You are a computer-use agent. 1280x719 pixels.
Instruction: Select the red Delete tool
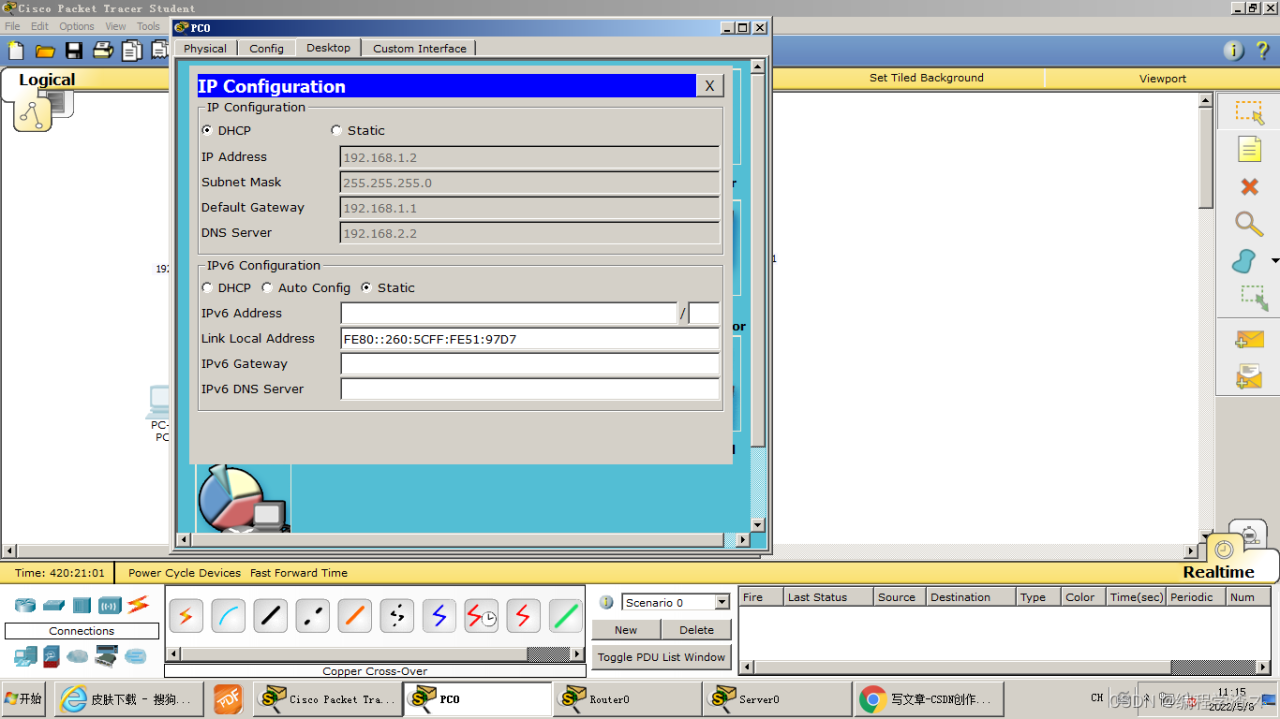[1249, 187]
